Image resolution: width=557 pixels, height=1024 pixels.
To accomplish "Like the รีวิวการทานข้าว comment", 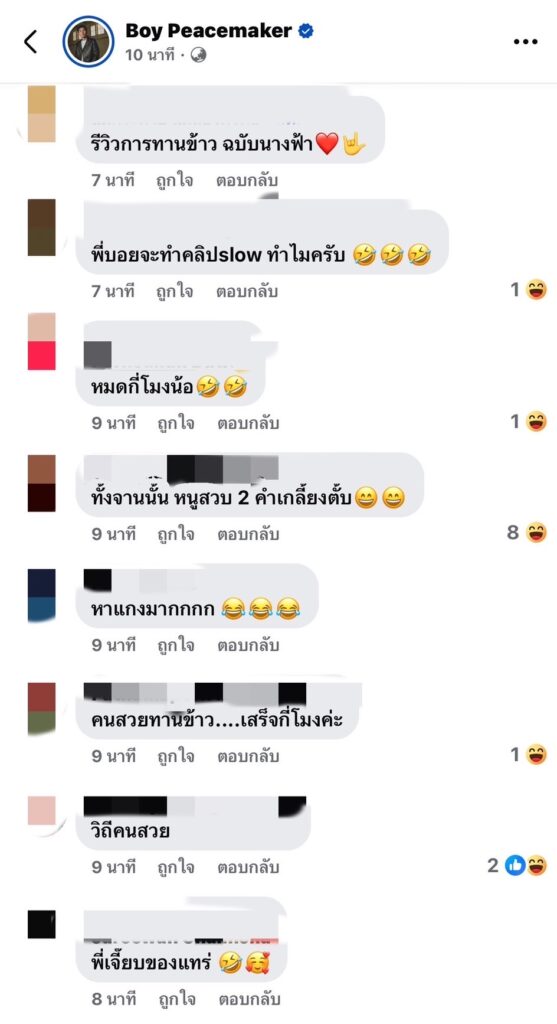I will [x=174, y=180].
